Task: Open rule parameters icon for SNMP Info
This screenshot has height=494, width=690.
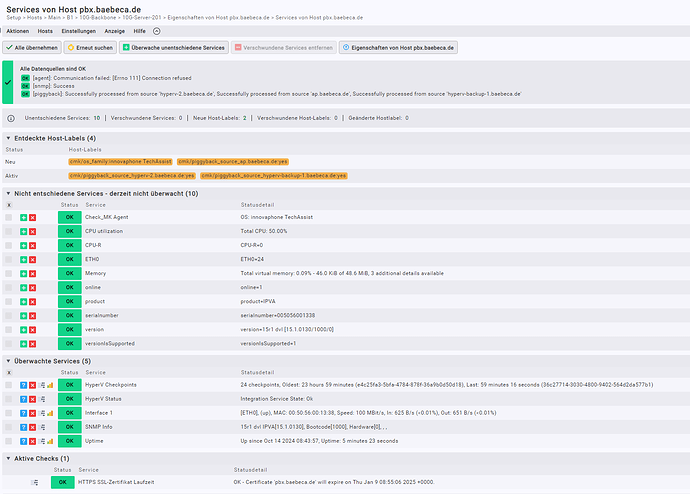Action: pos(42,427)
